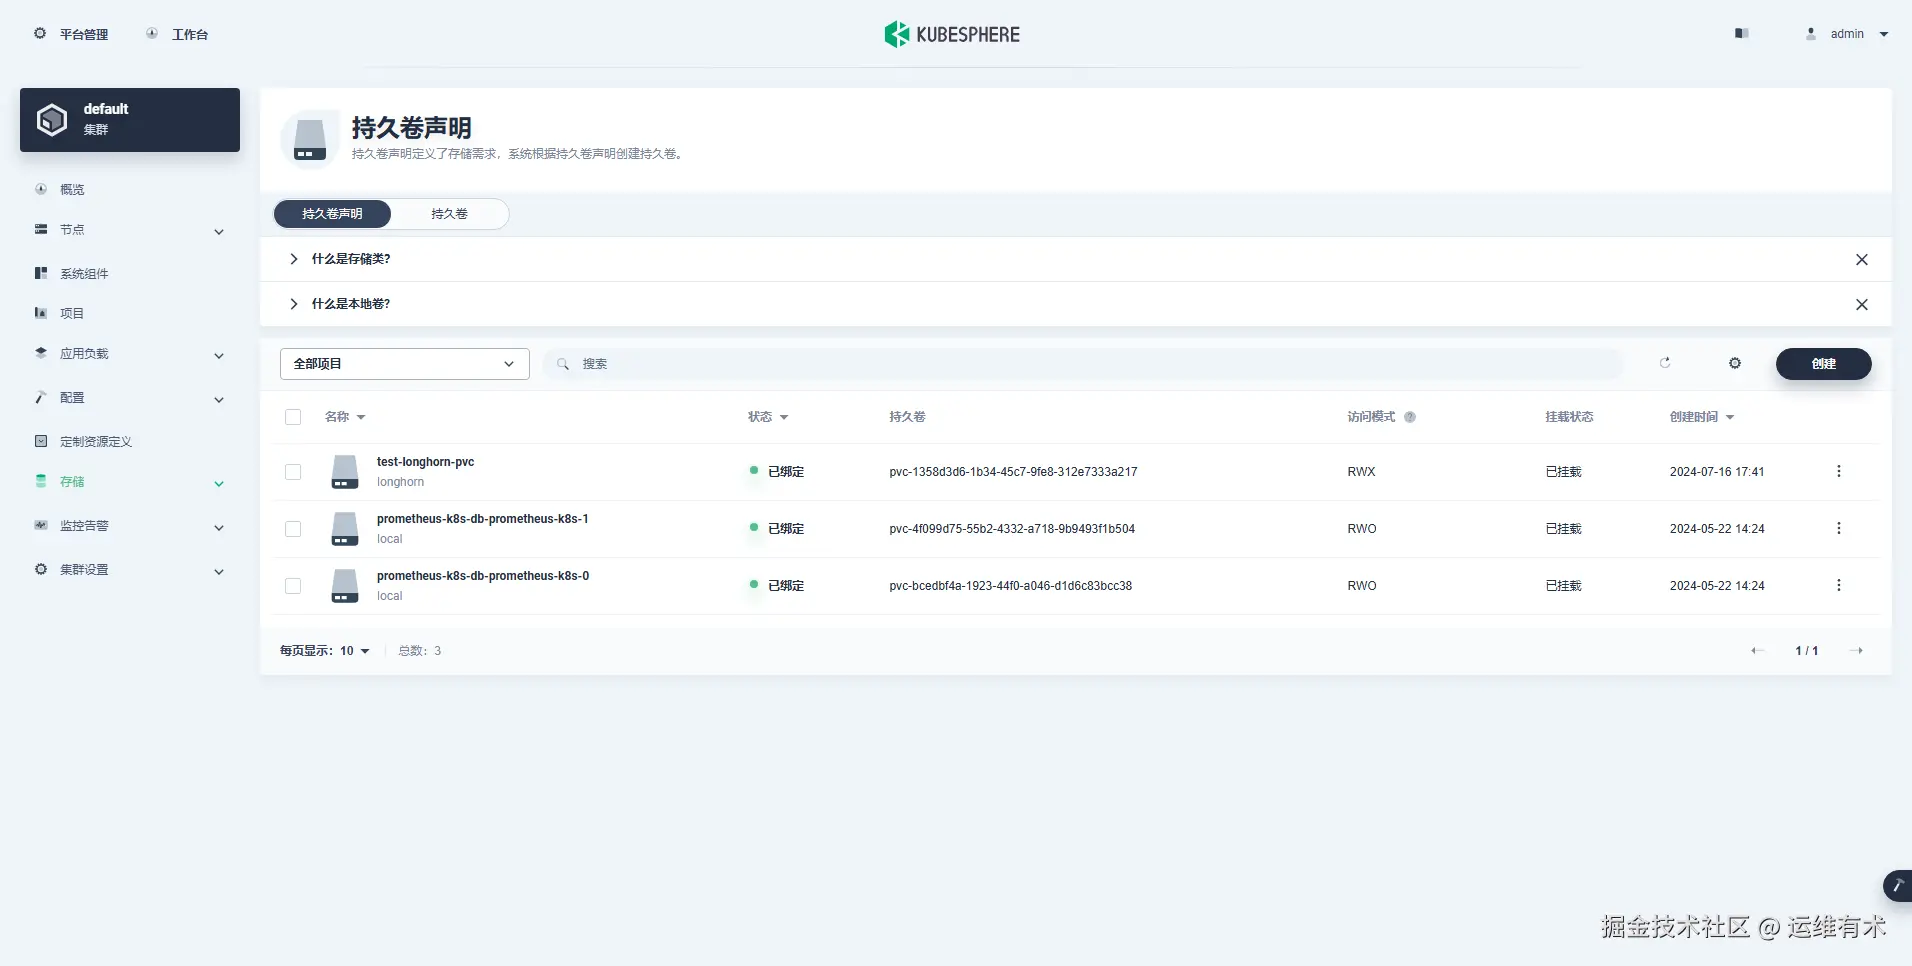Select 定制资源定义 in the sidebar
The width and height of the screenshot is (1912, 966).
(x=96, y=441)
